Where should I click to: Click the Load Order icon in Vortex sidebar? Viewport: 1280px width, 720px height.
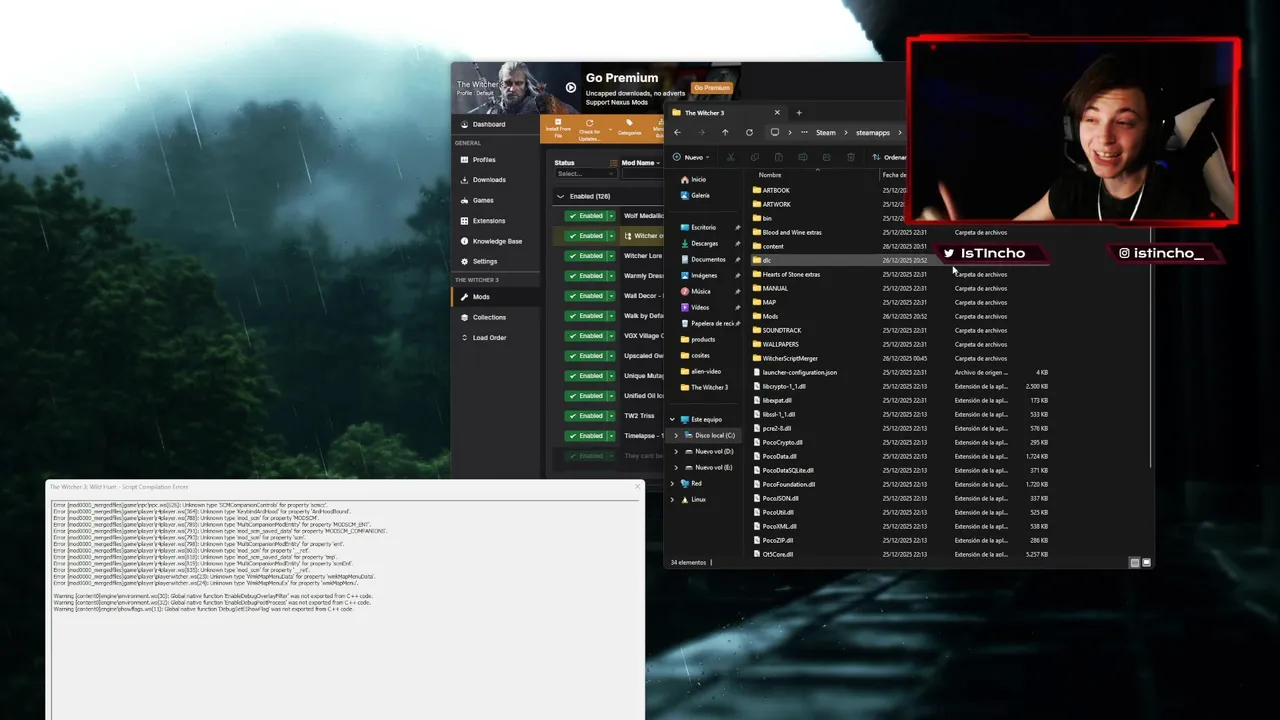[464, 338]
